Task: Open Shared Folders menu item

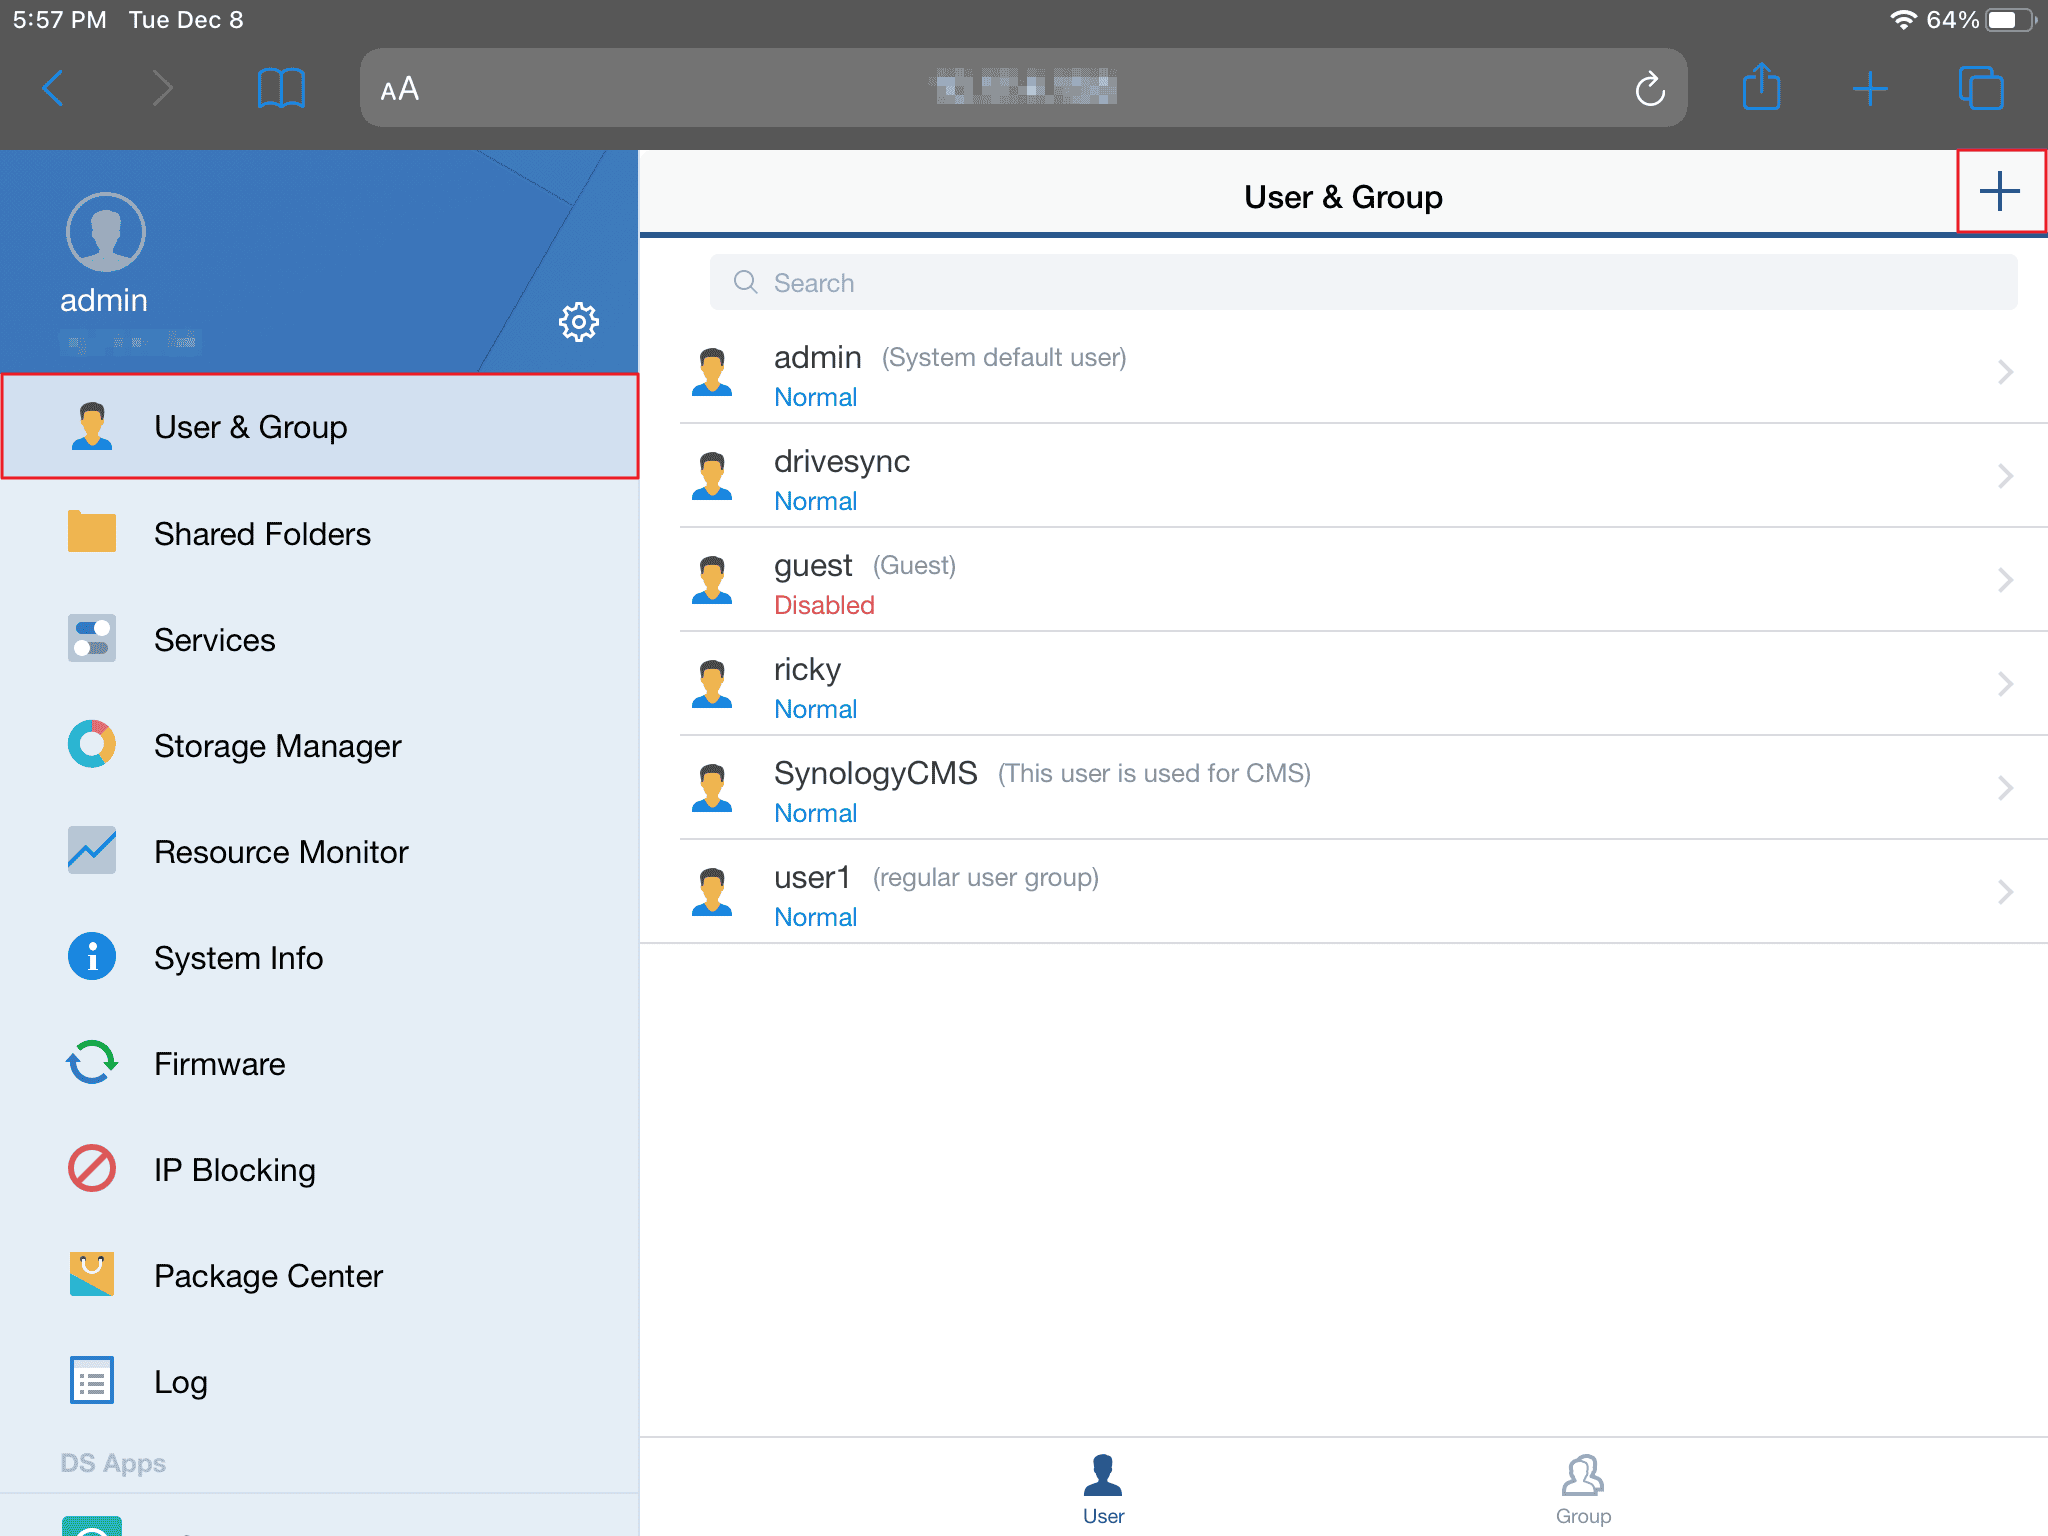Action: pos(262,534)
